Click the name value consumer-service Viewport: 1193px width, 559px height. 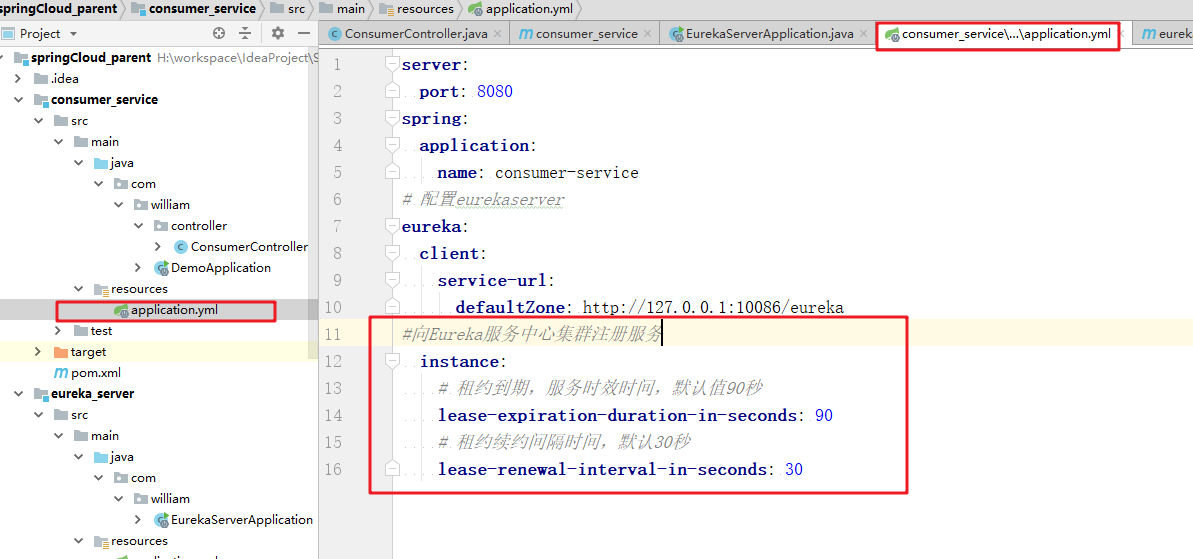point(567,173)
